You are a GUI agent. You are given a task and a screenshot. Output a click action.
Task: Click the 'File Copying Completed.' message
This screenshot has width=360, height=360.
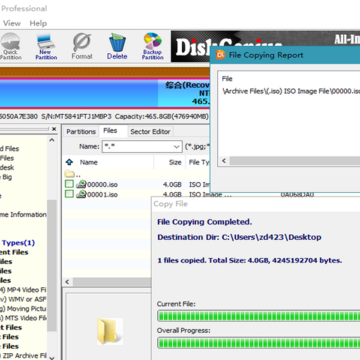point(205,222)
